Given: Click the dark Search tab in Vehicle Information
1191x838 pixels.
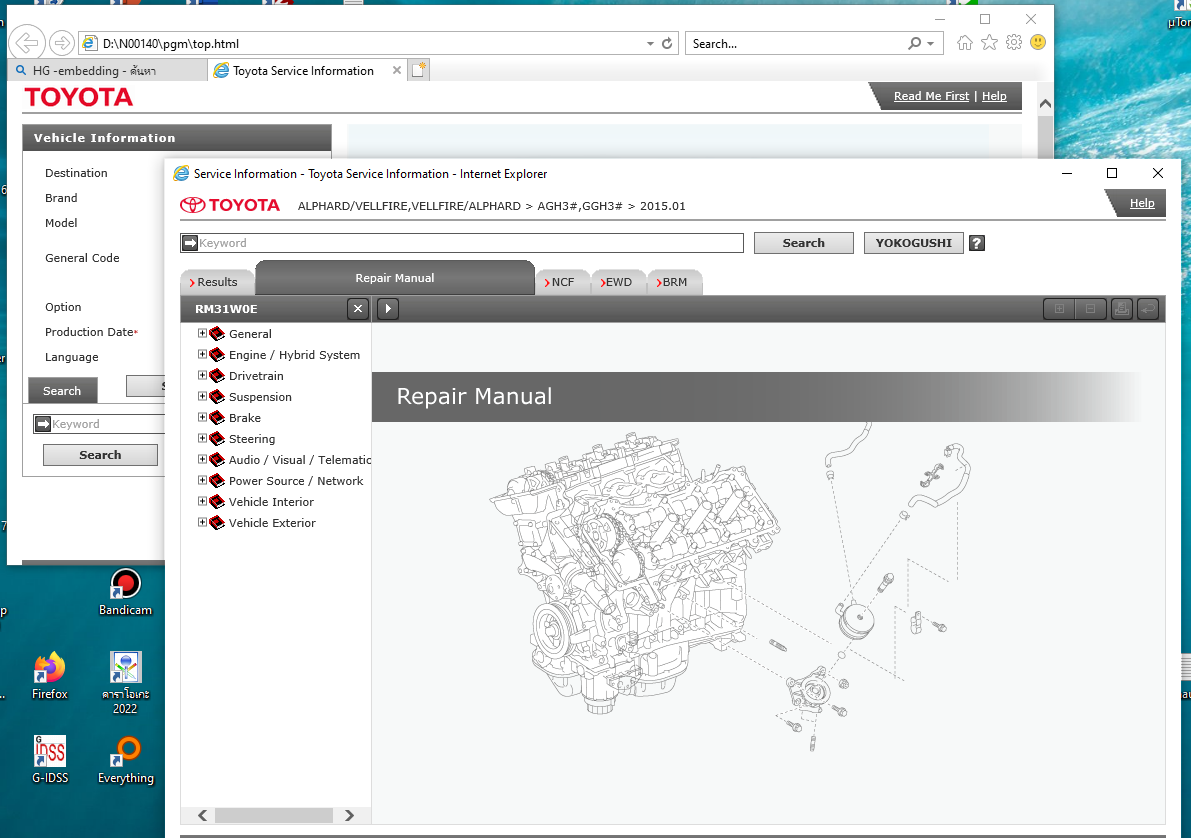Looking at the screenshot, I should (62, 391).
